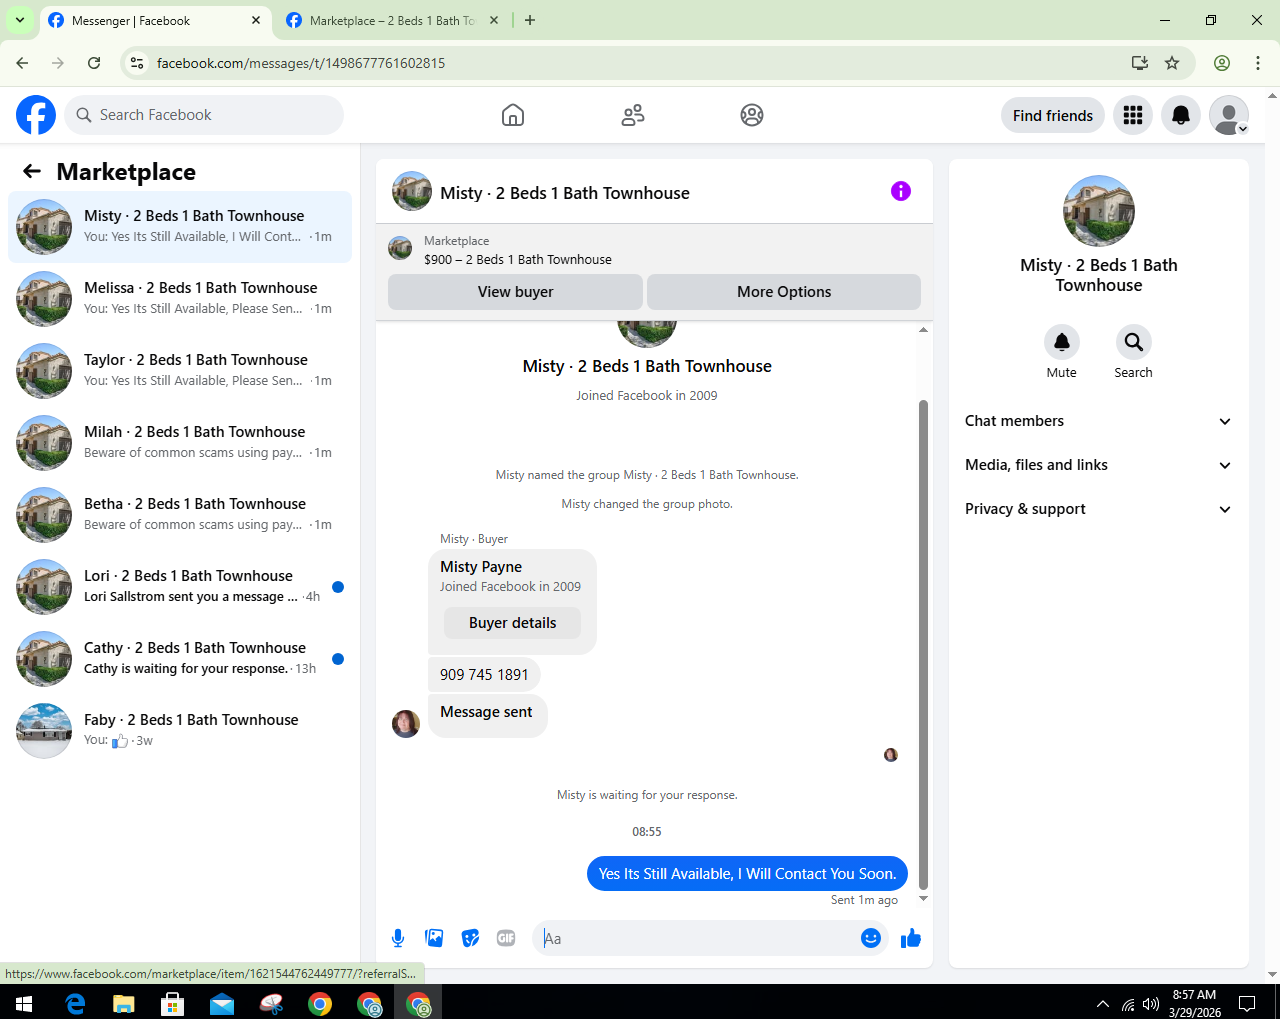
Task: Open the Facebook menu grid icon
Action: pos(1133,115)
